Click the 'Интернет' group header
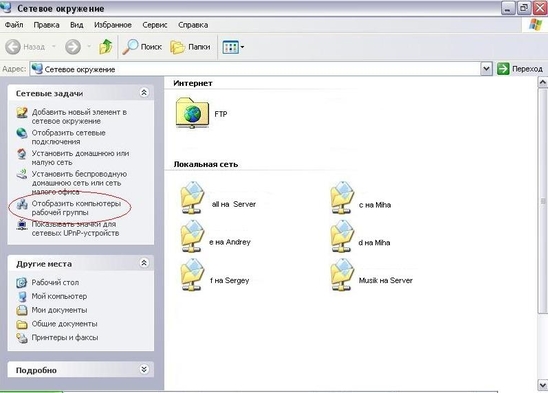This screenshot has width=548, height=393. pyautogui.click(x=193, y=83)
